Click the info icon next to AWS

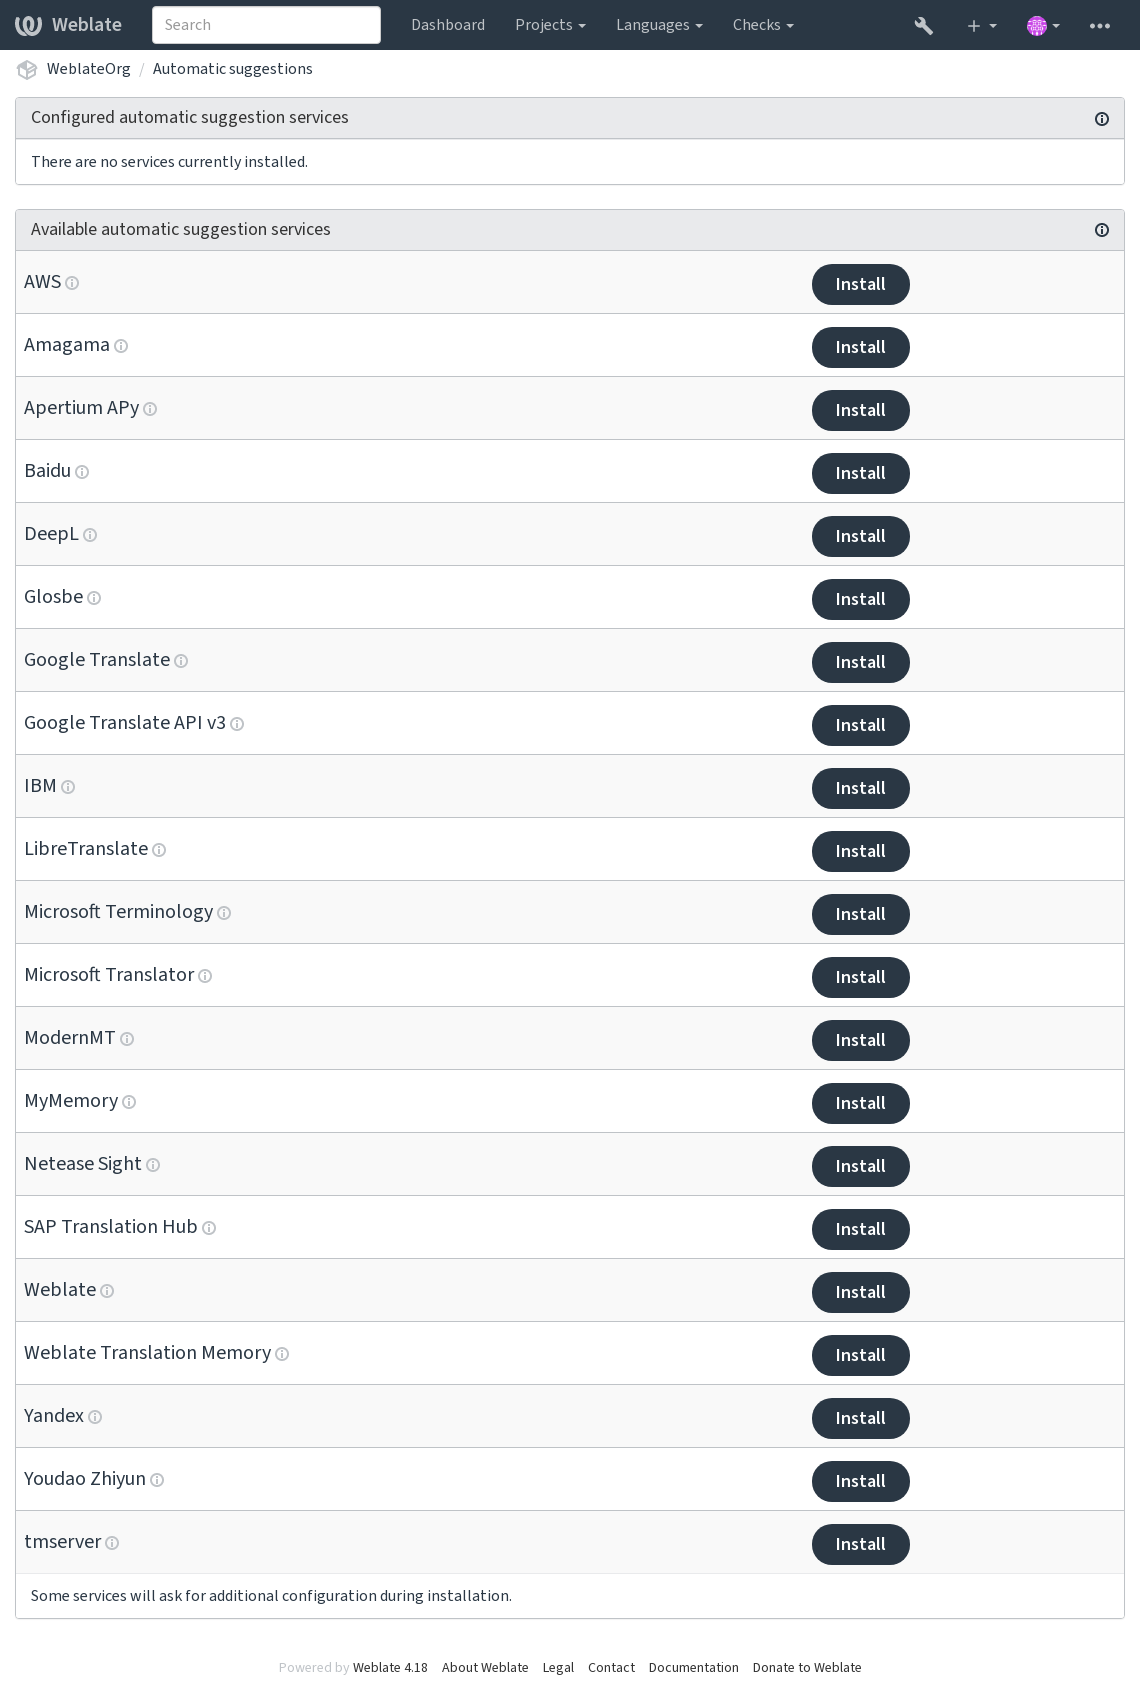(72, 283)
